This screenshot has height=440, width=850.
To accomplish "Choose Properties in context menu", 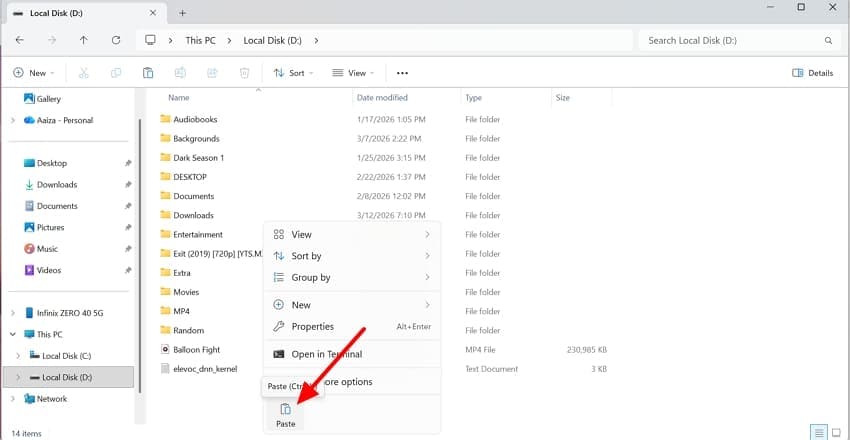I will click(352, 327).
